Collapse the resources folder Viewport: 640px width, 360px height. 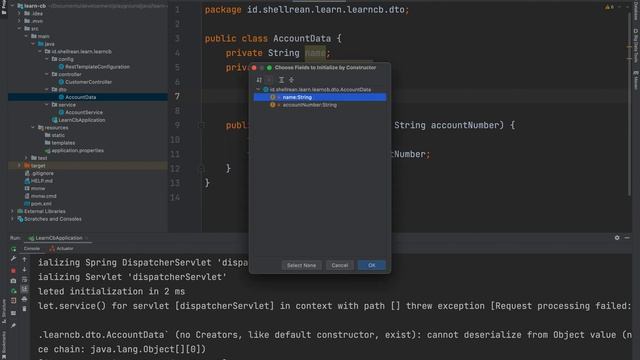pos(33,128)
